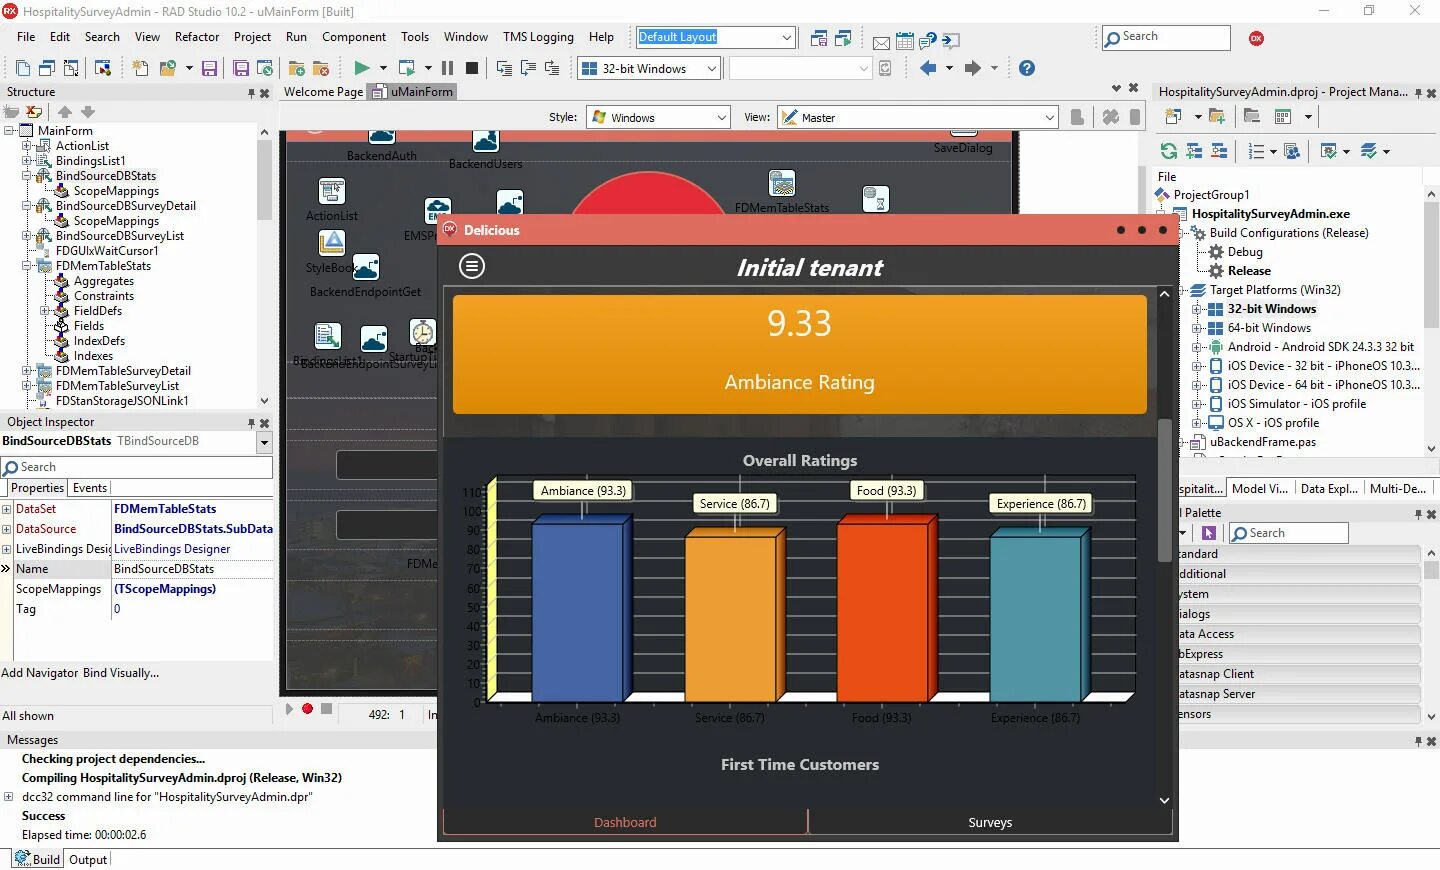Click the red DX icon beside Search
Screen dimensions: 1440x870
point(1256,38)
